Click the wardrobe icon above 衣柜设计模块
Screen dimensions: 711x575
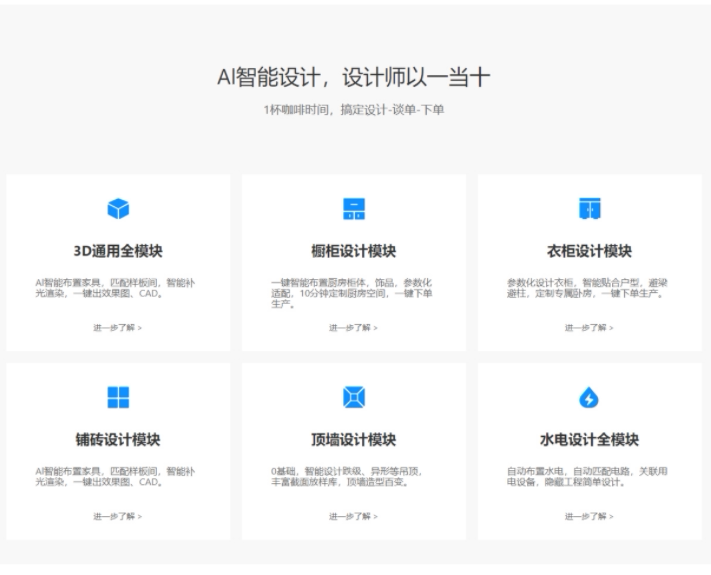tap(589, 209)
